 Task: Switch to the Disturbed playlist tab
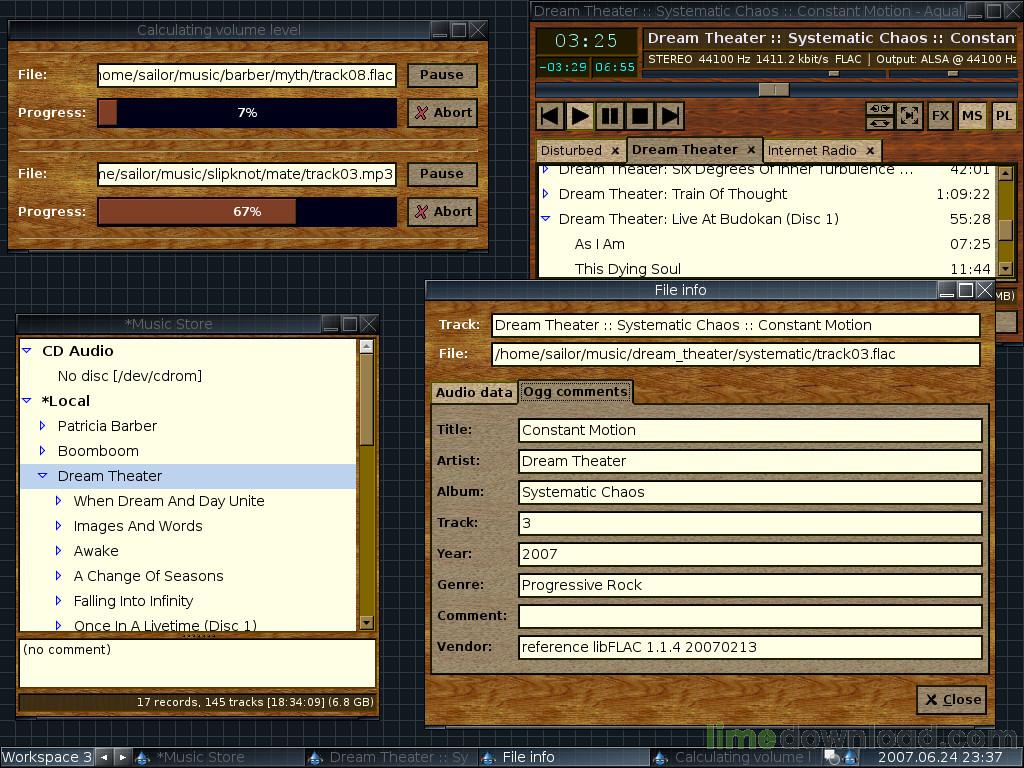(x=571, y=150)
